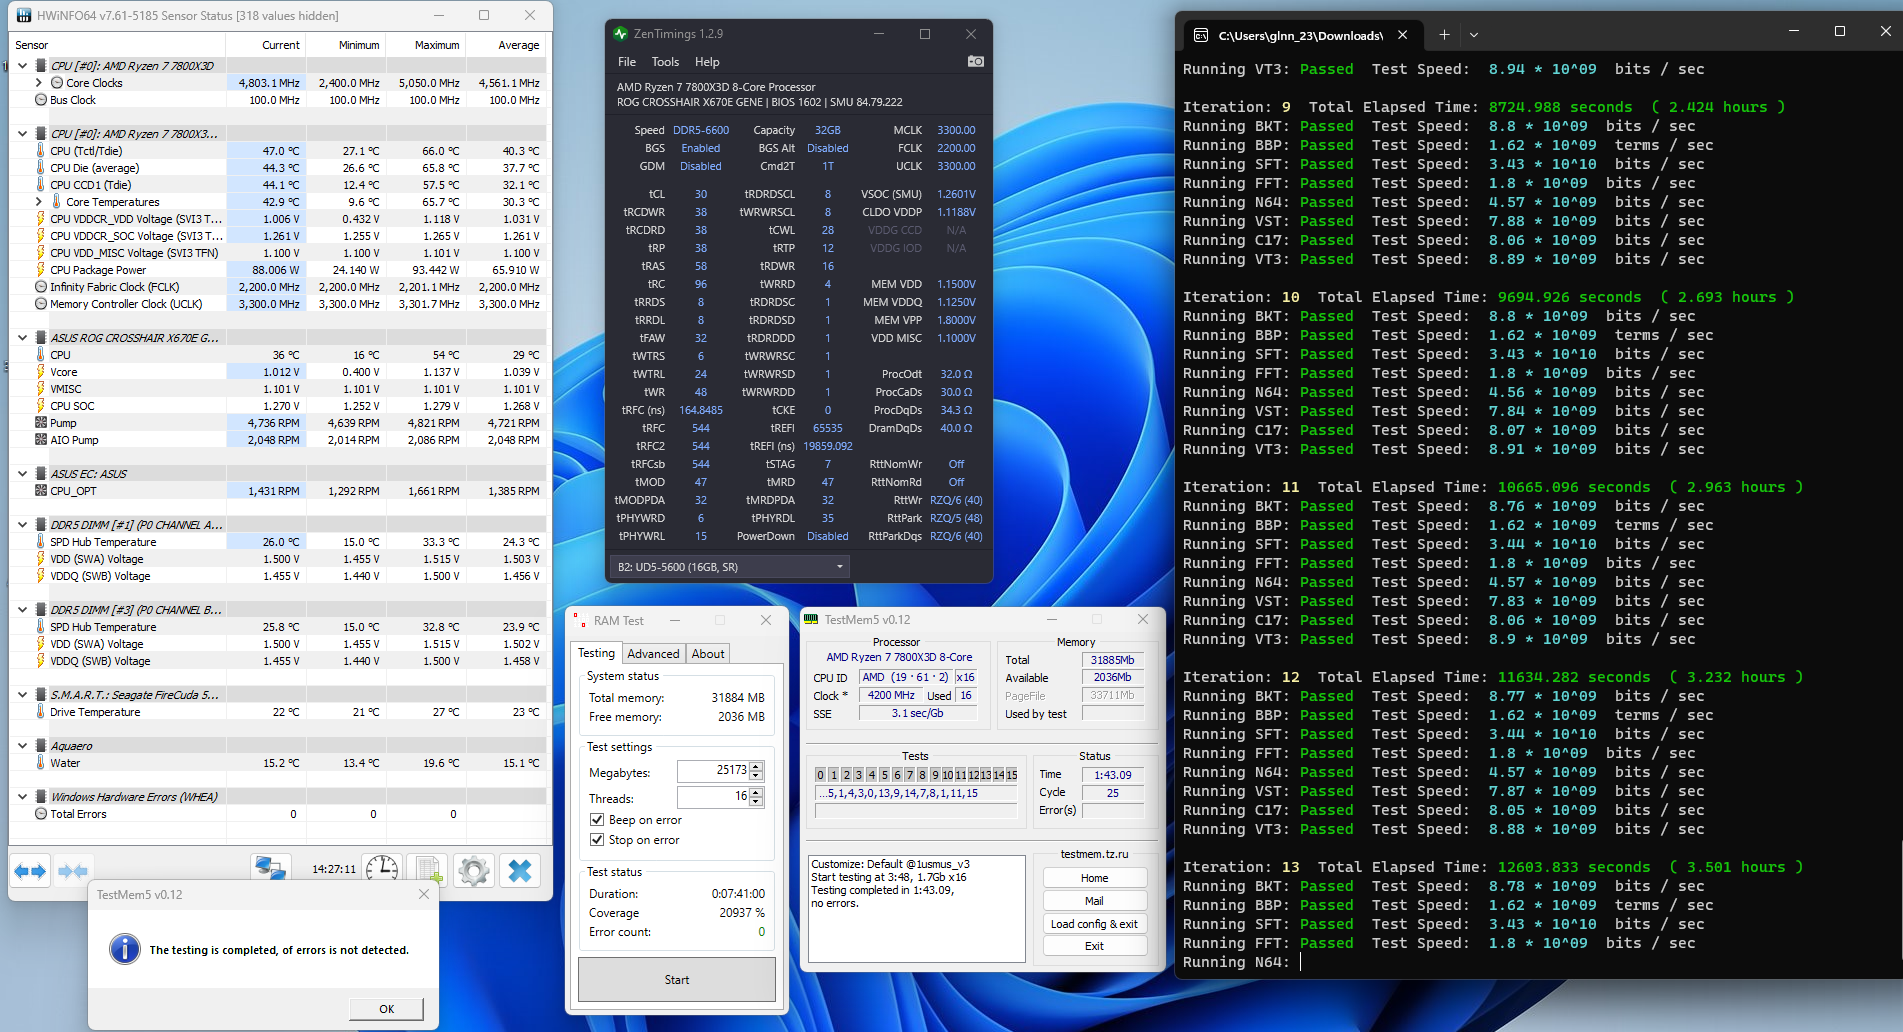Click the blue X close sensors icon
Screen dimensions: 1903x1032
point(520,870)
